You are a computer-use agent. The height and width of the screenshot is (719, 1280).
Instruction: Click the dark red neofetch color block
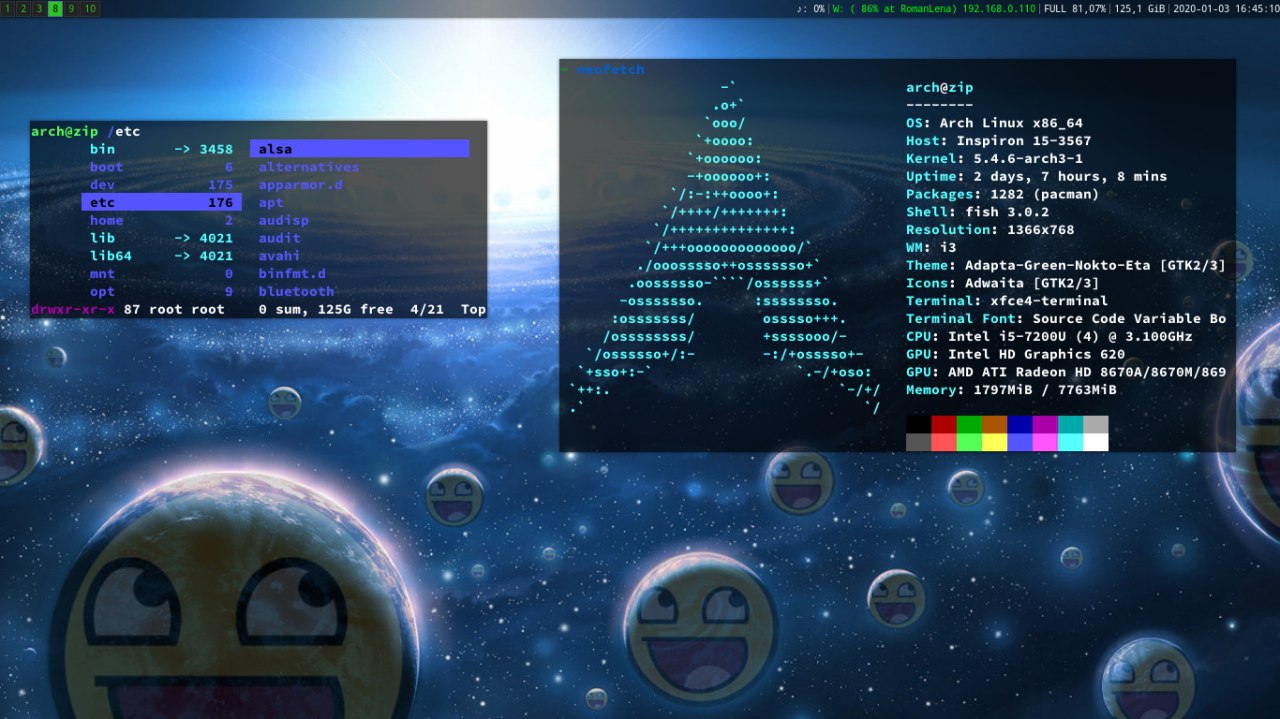[x=944, y=424]
